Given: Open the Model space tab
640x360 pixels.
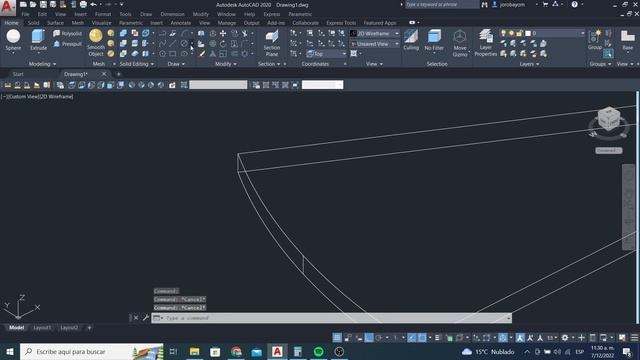Looking at the screenshot, I should 16,328.
